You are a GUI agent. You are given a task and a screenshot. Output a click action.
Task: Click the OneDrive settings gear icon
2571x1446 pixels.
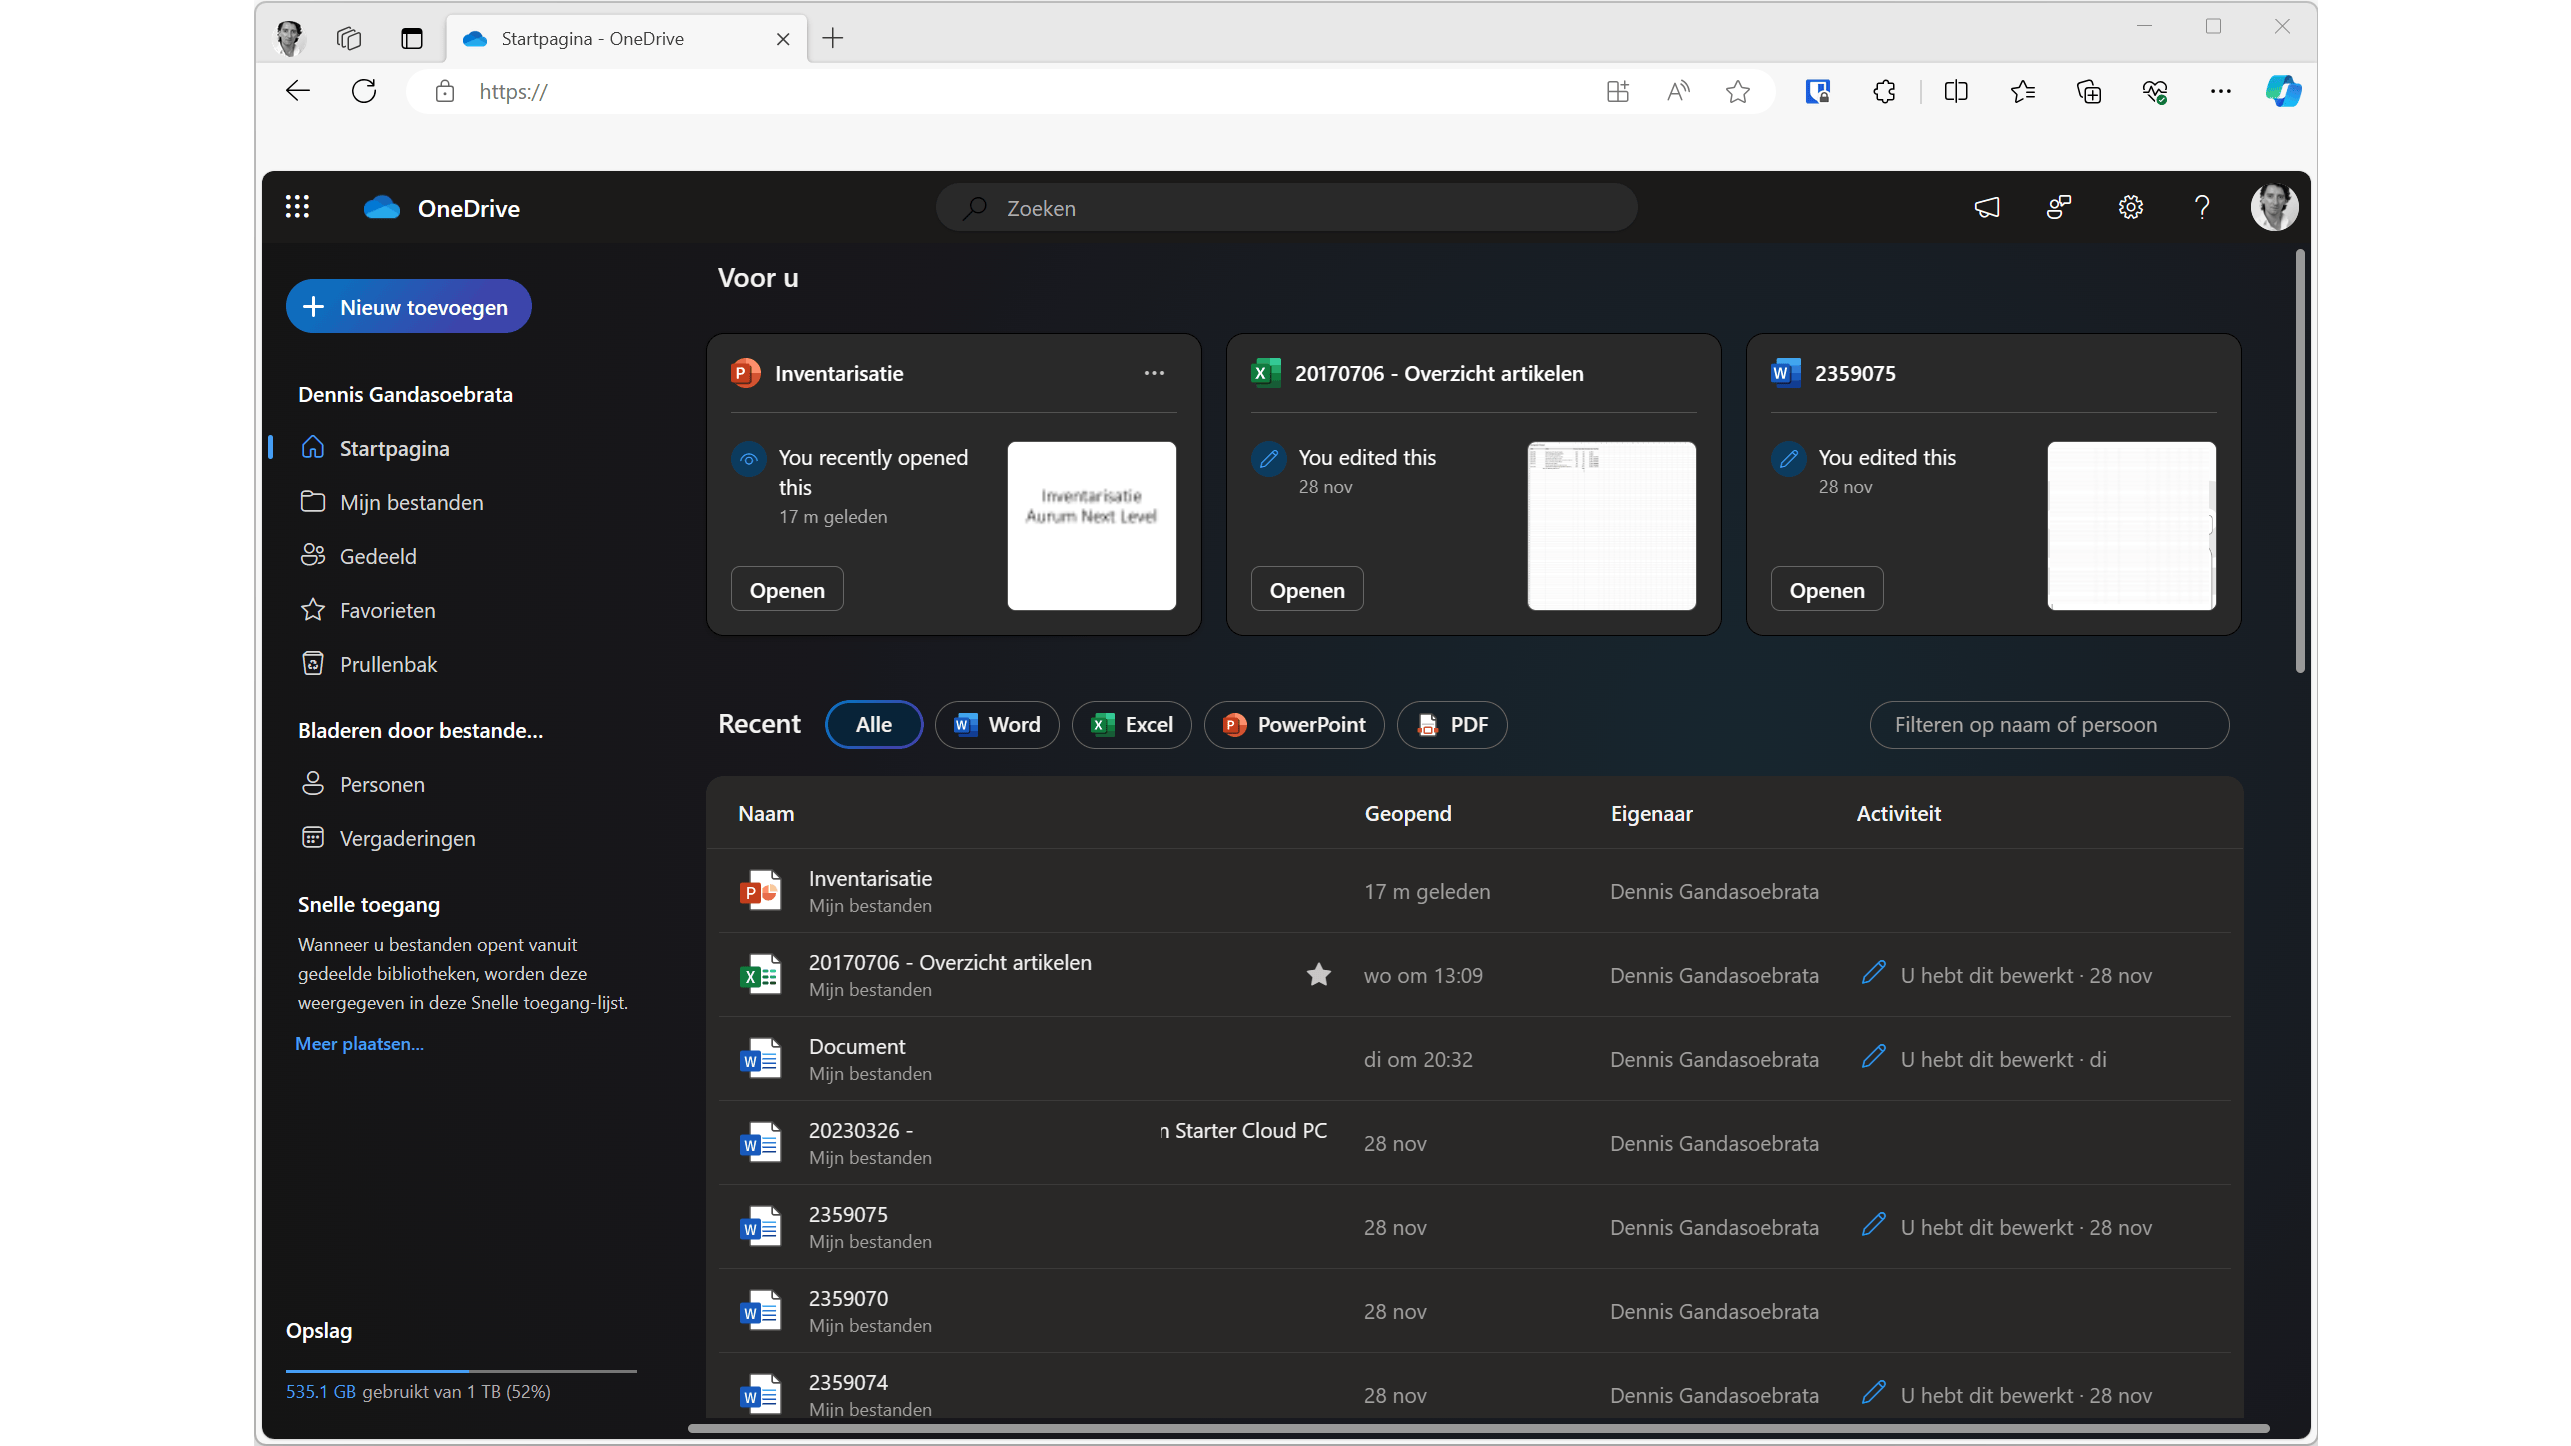2130,207
